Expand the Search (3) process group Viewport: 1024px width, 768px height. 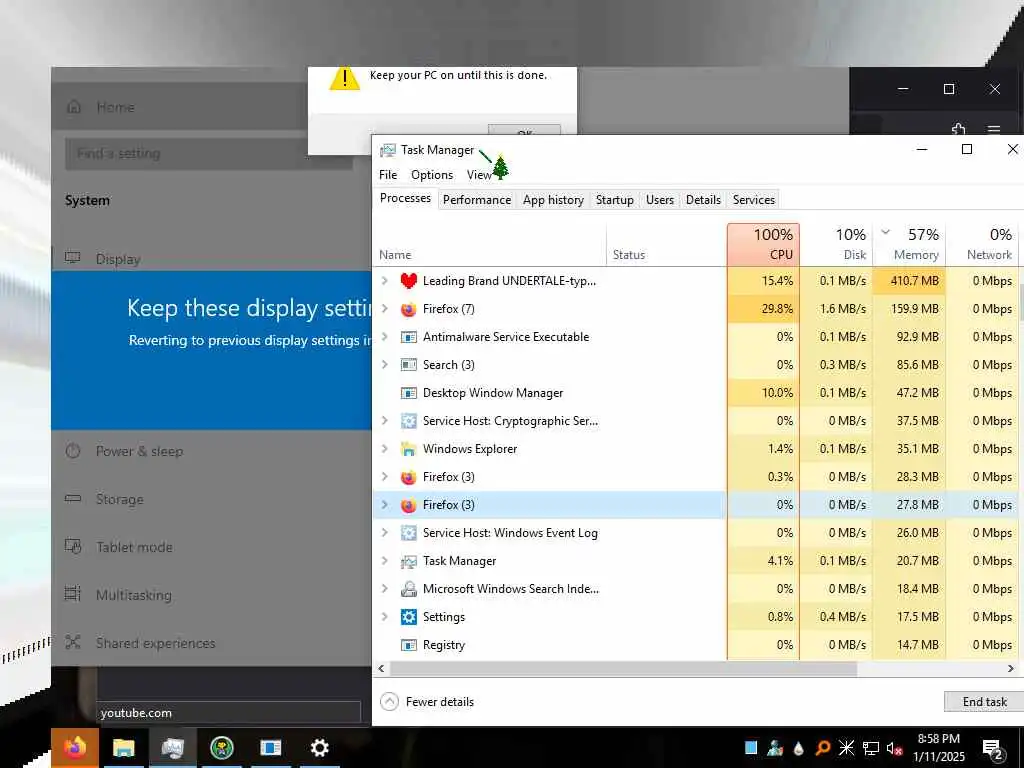[385, 365]
